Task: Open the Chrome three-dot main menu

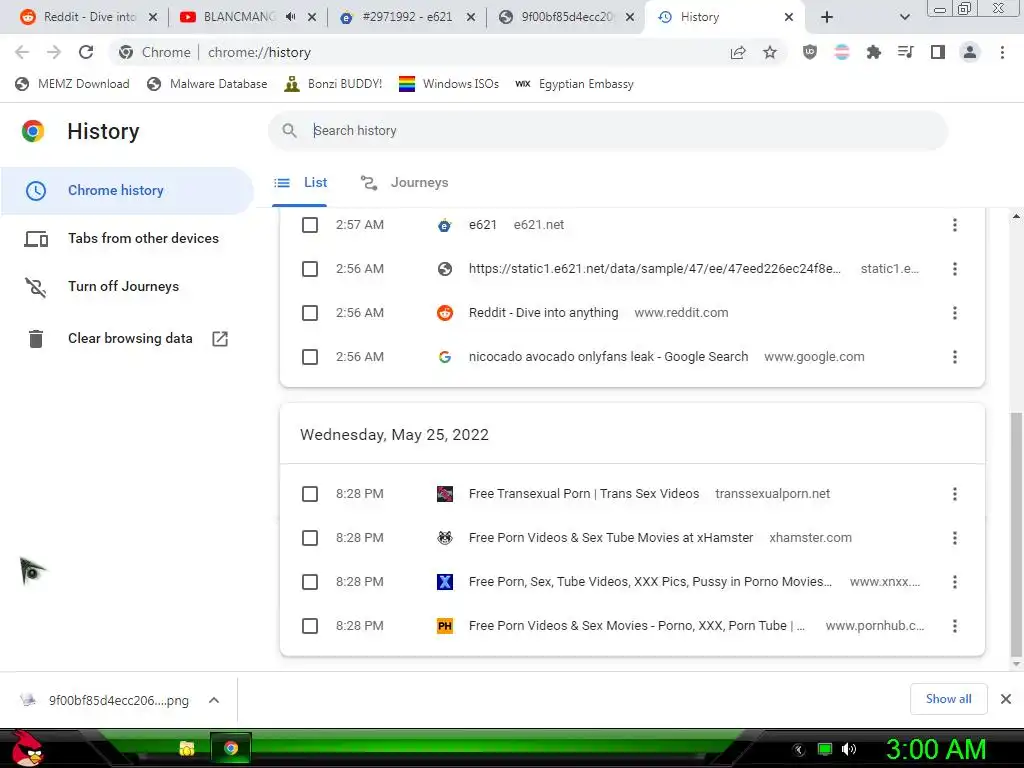Action: (x=1002, y=52)
